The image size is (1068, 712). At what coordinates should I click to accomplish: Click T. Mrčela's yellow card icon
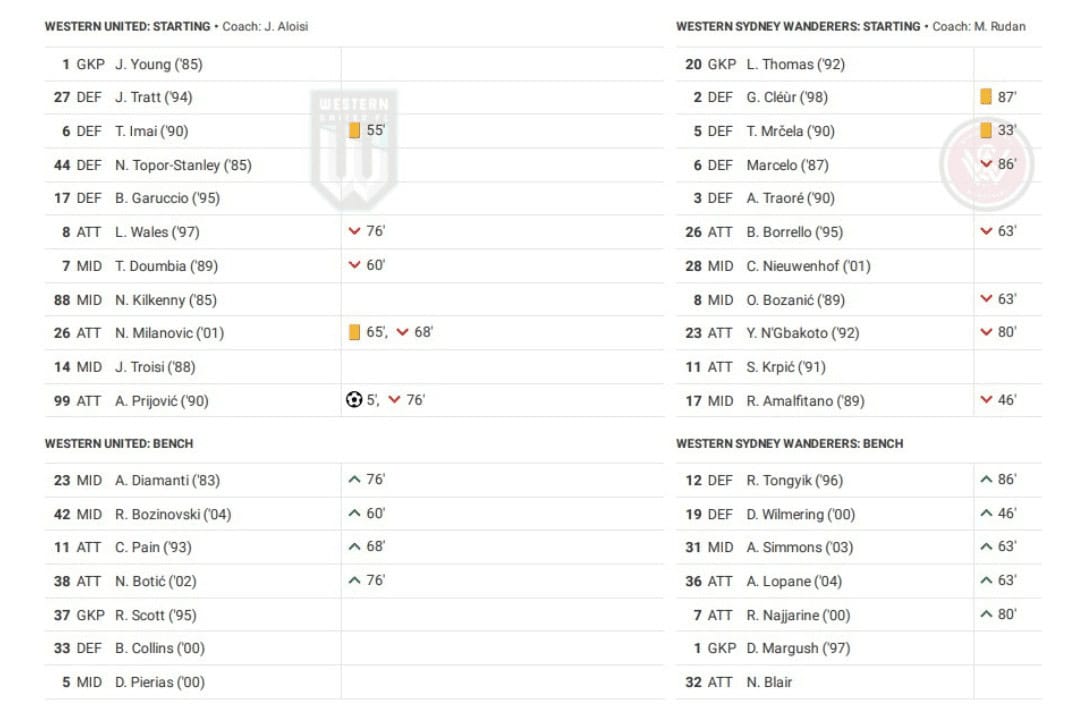pos(986,131)
